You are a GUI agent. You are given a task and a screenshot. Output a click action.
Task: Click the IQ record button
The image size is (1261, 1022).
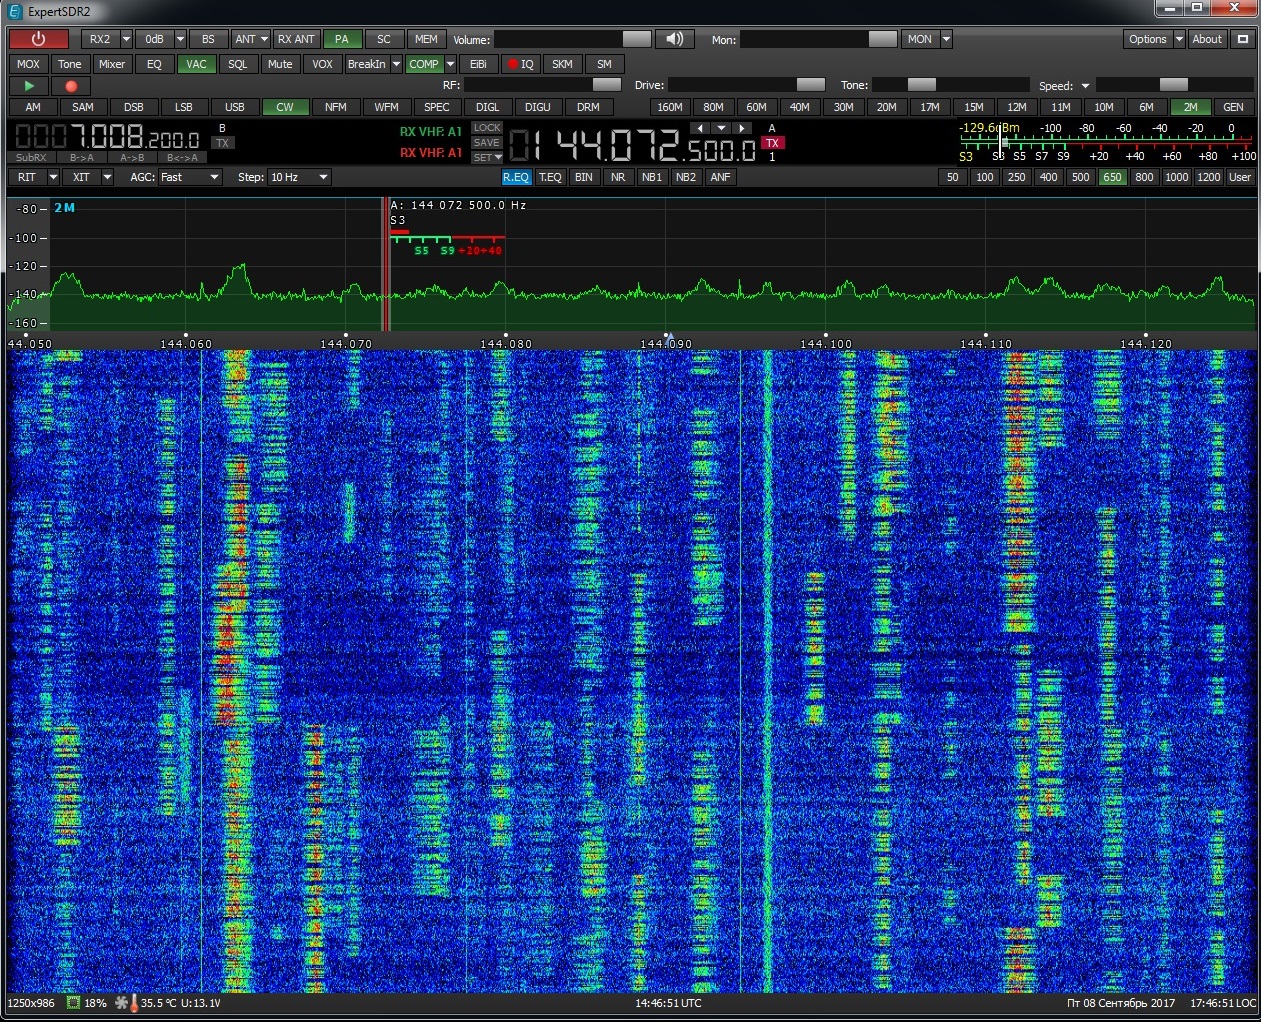520,64
